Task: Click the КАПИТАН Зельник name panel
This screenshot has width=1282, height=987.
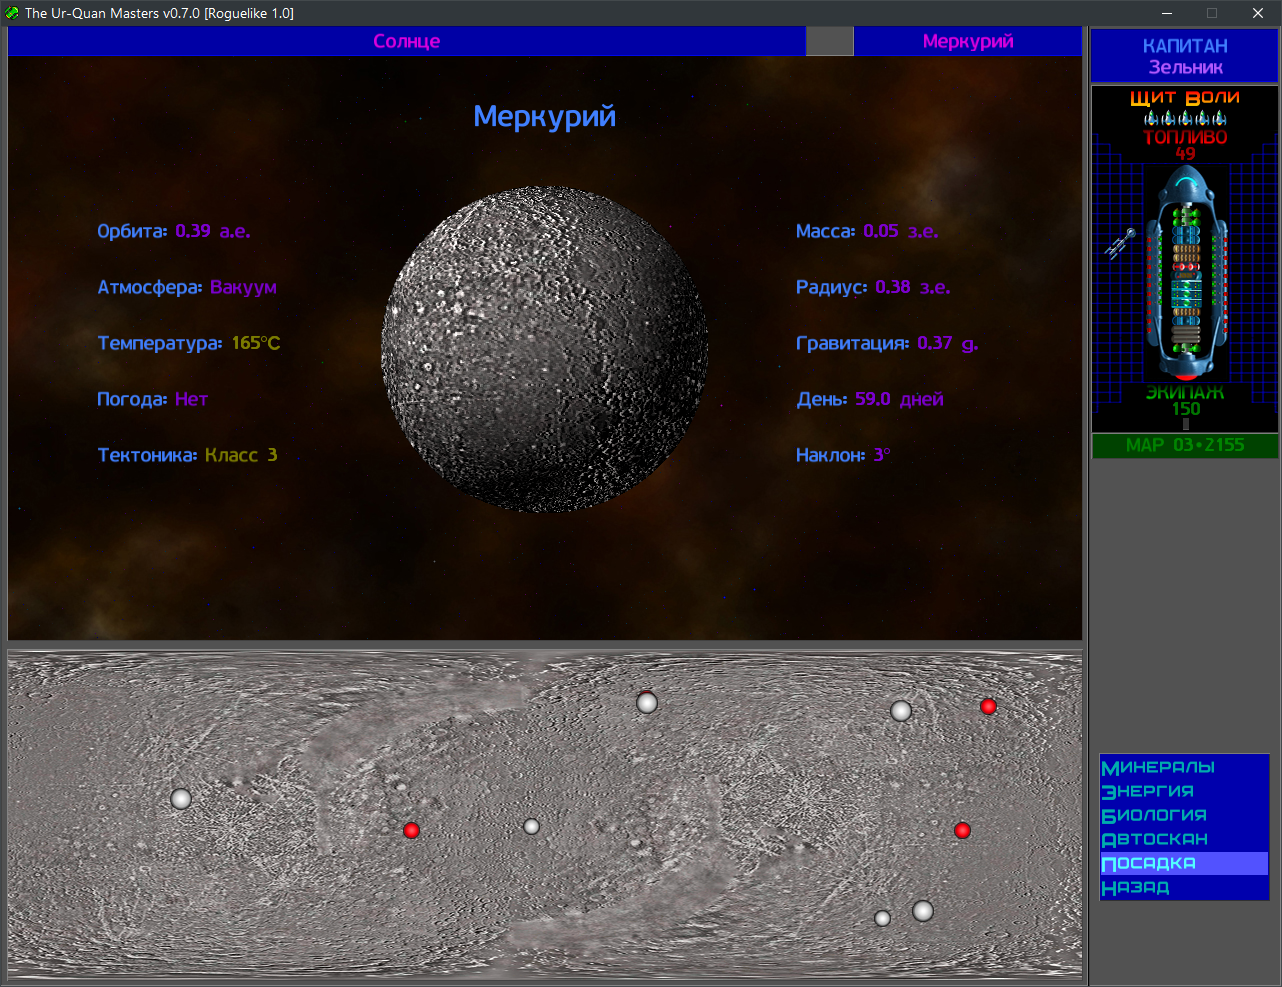Action: [x=1185, y=56]
